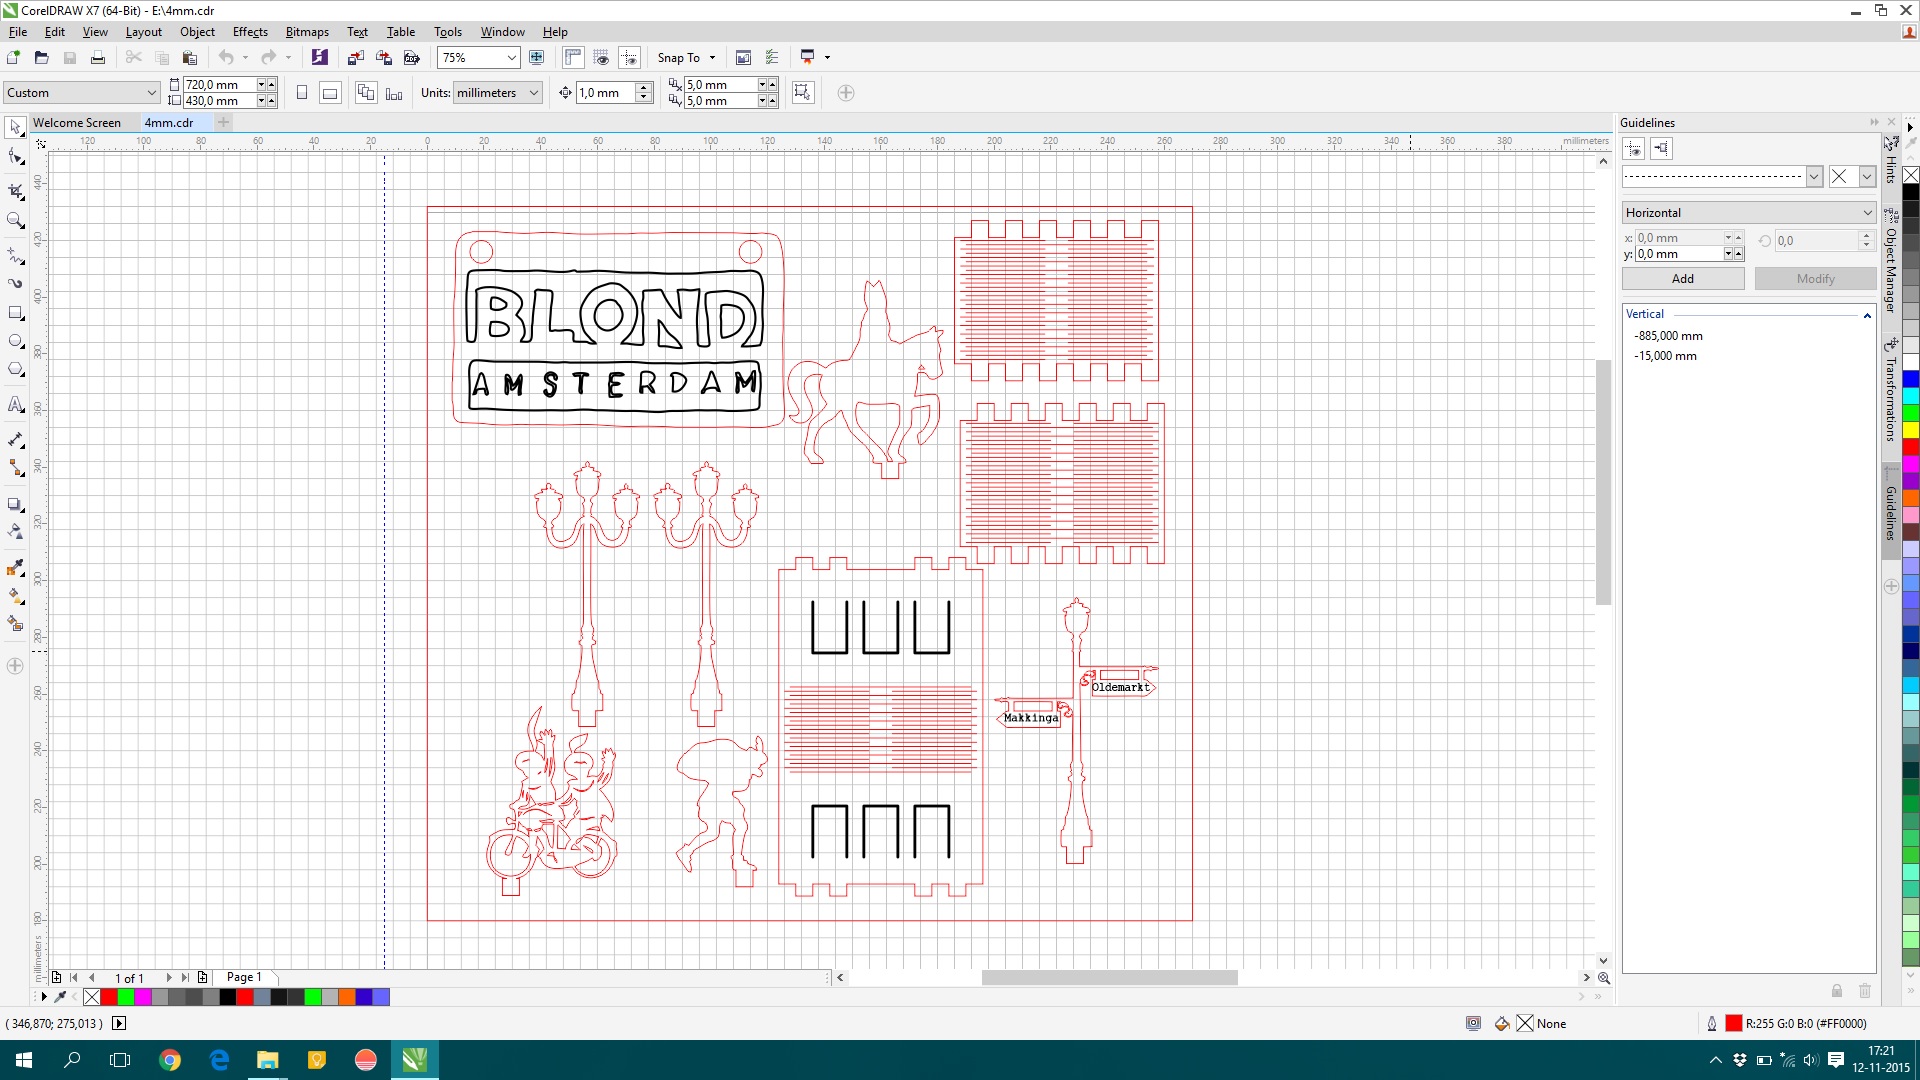Screen dimensions: 1920x1080
Task: Click the Guidelines close/delete icon
Action: coord(1840,175)
